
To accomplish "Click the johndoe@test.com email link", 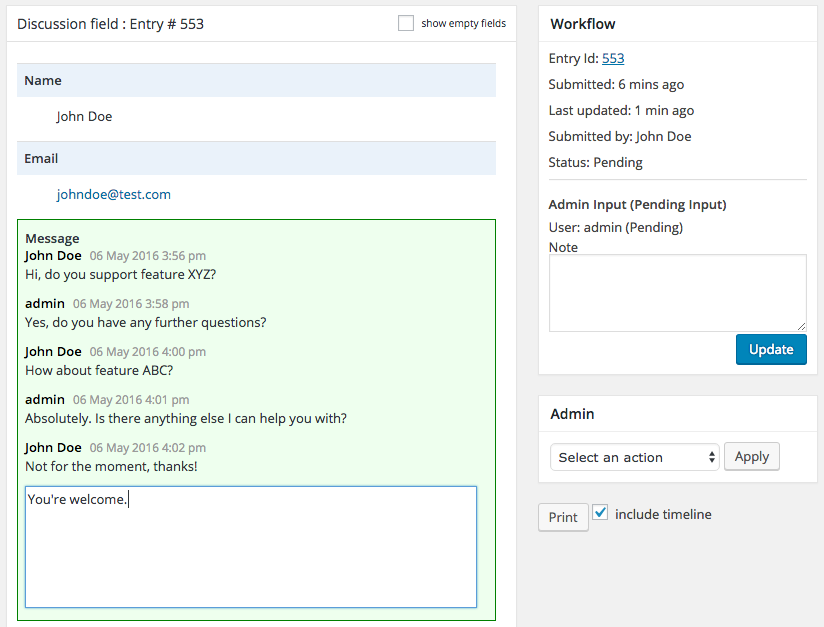I will point(113,195).
